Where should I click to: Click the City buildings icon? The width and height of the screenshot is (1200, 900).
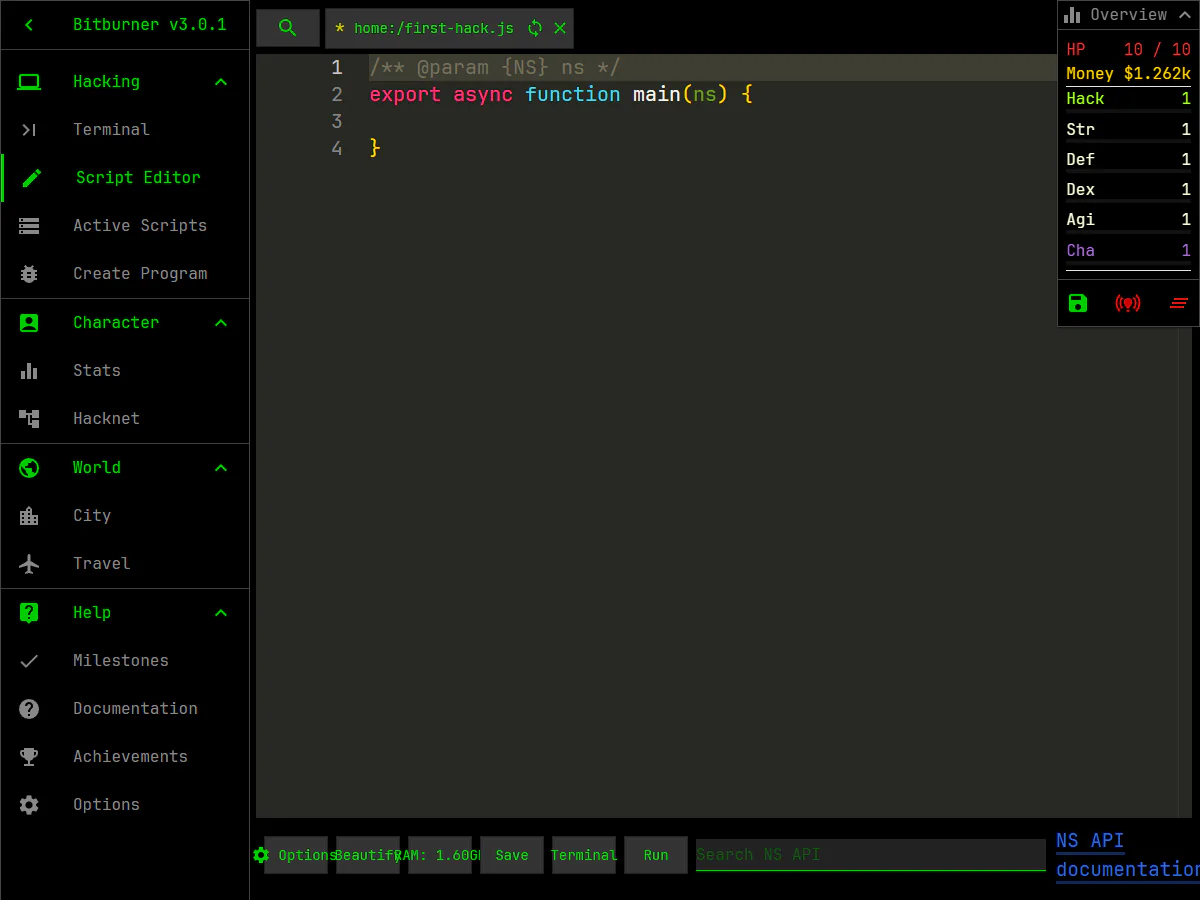click(29, 516)
